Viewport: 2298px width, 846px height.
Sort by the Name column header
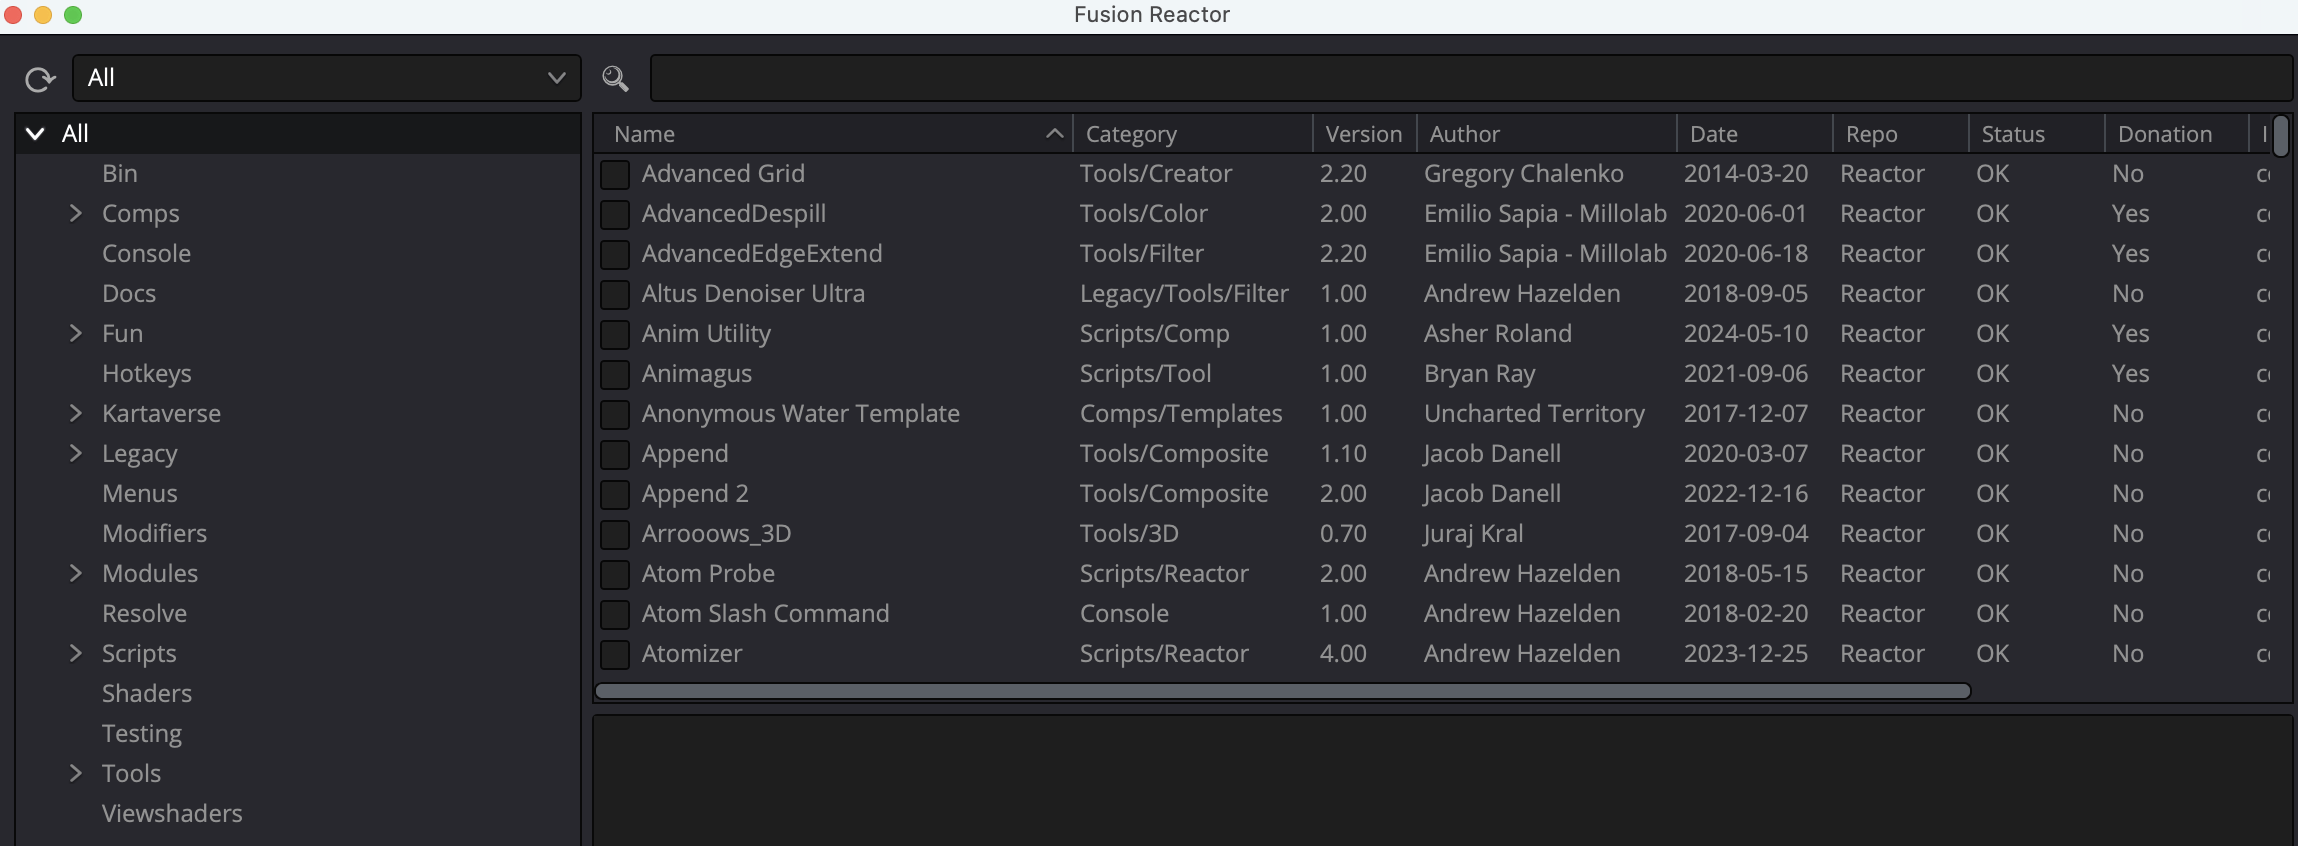[x=833, y=134]
